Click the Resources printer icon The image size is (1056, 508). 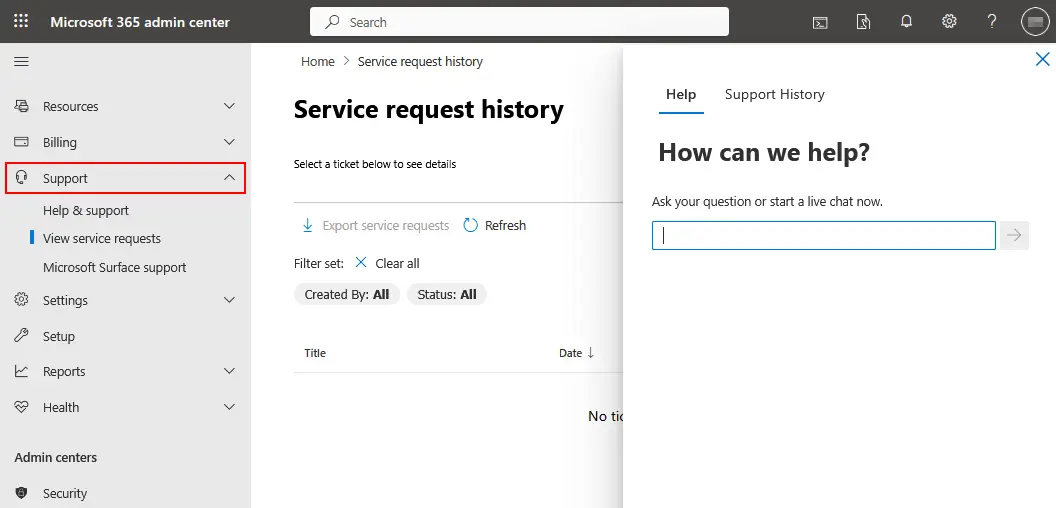point(22,106)
